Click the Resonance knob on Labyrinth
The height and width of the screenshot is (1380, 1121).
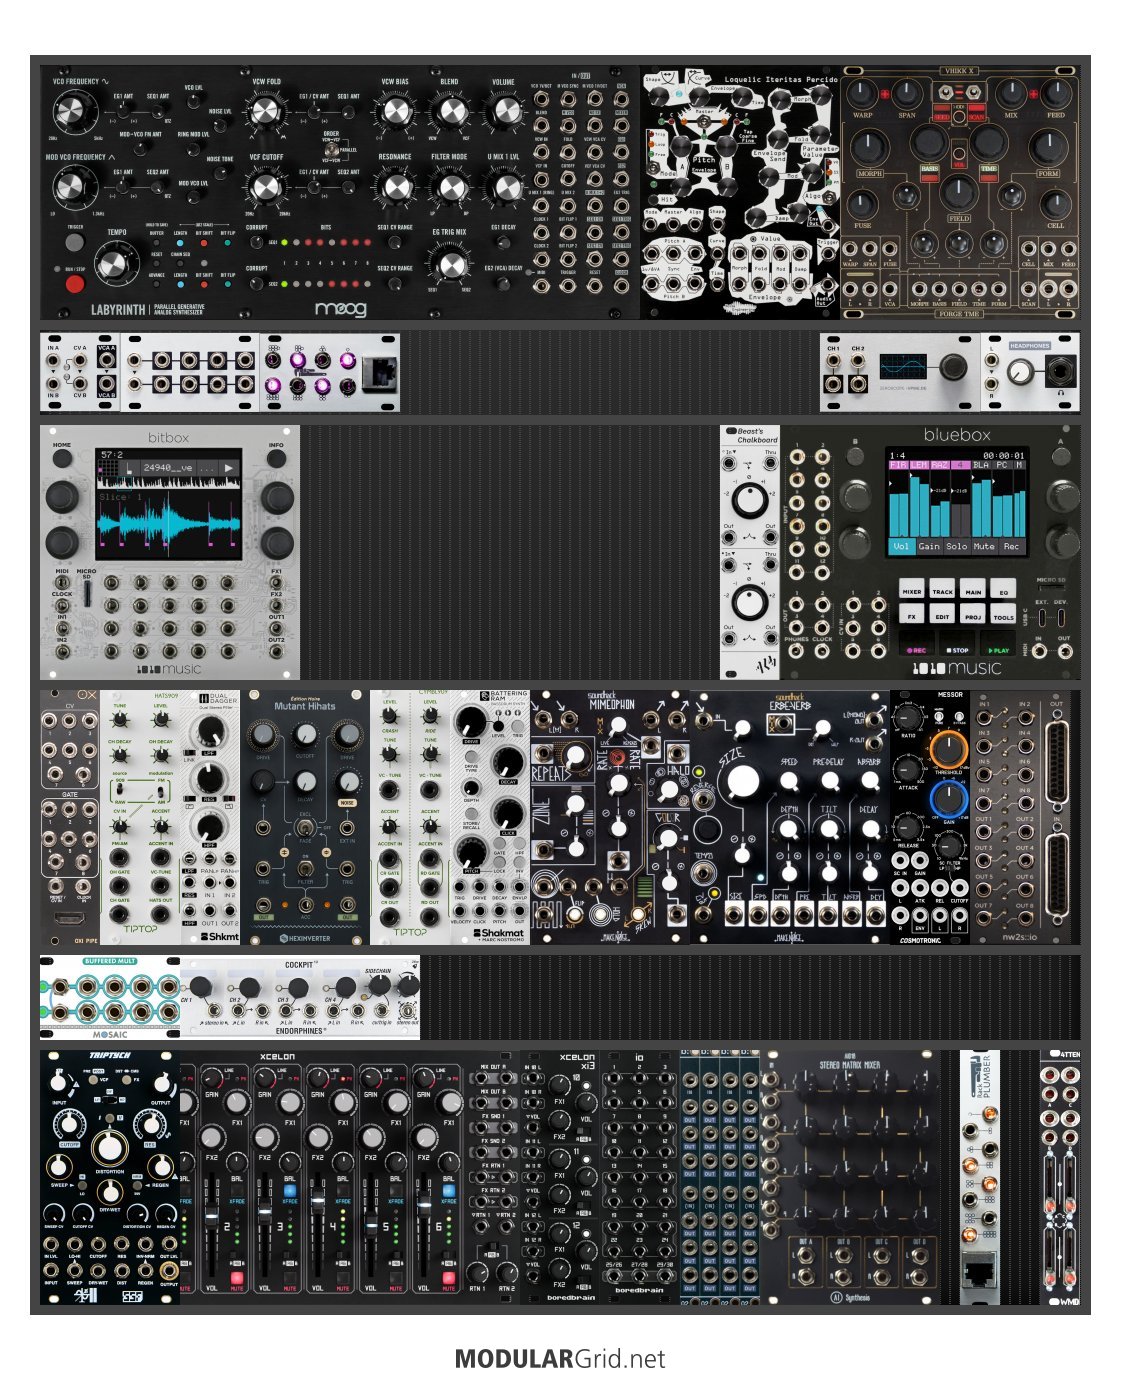(395, 186)
